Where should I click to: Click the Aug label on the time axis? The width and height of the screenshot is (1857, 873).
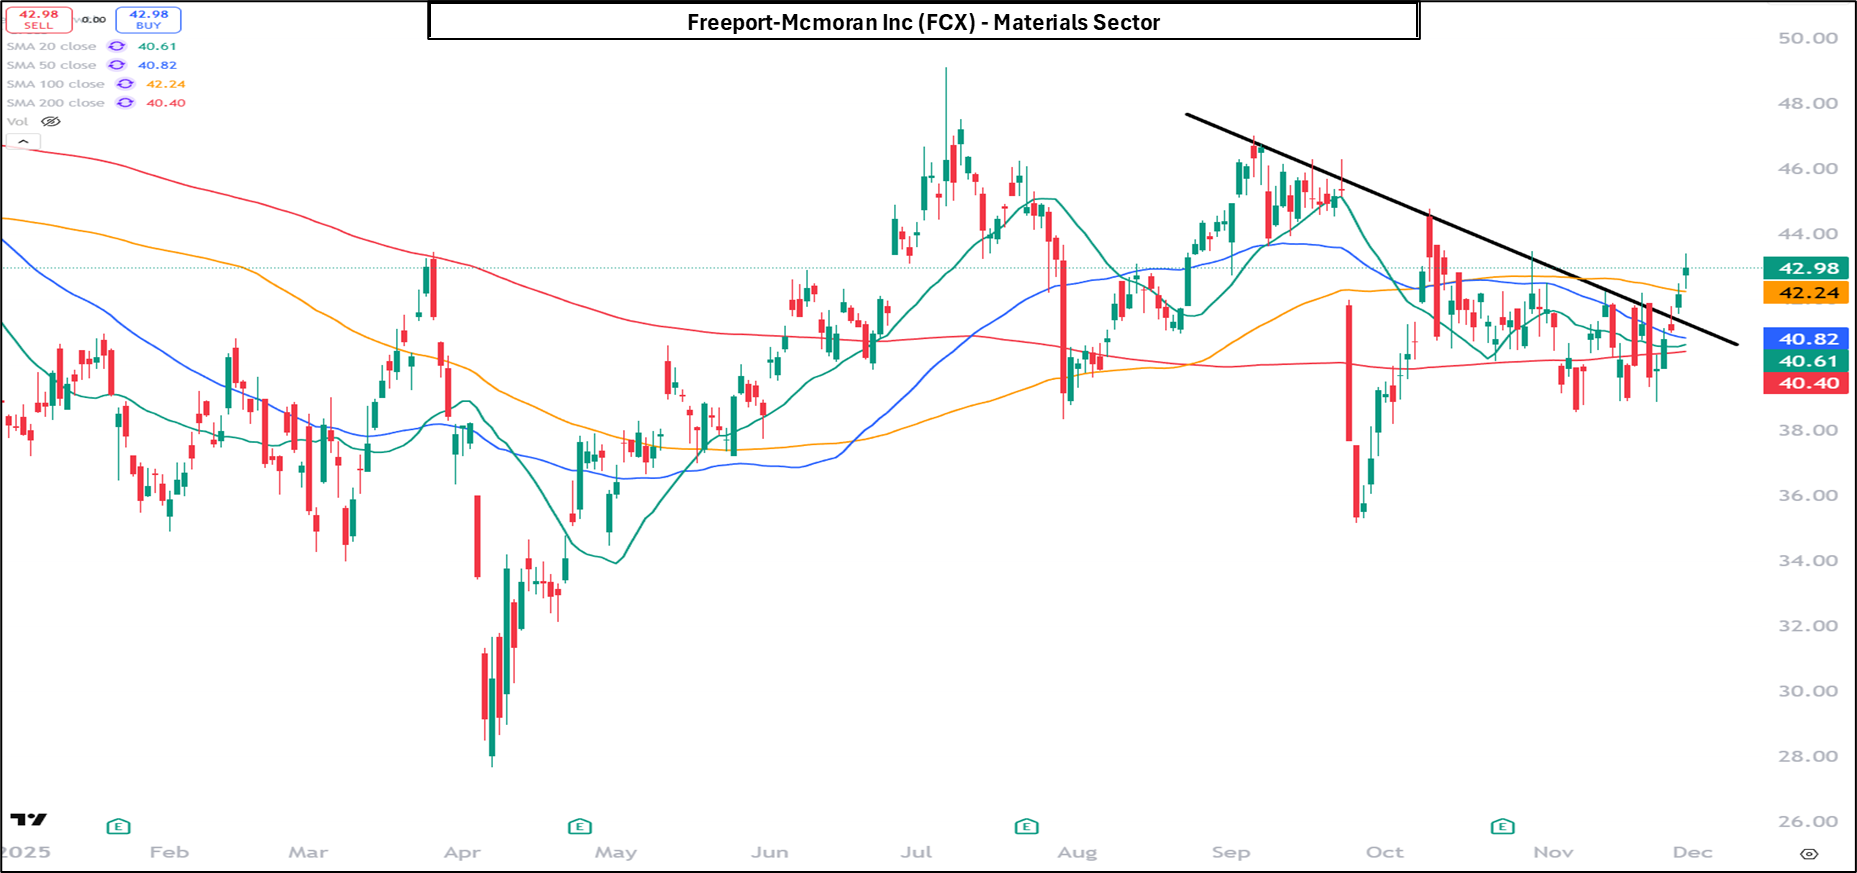pyautogui.click(x=1077, y=852)
